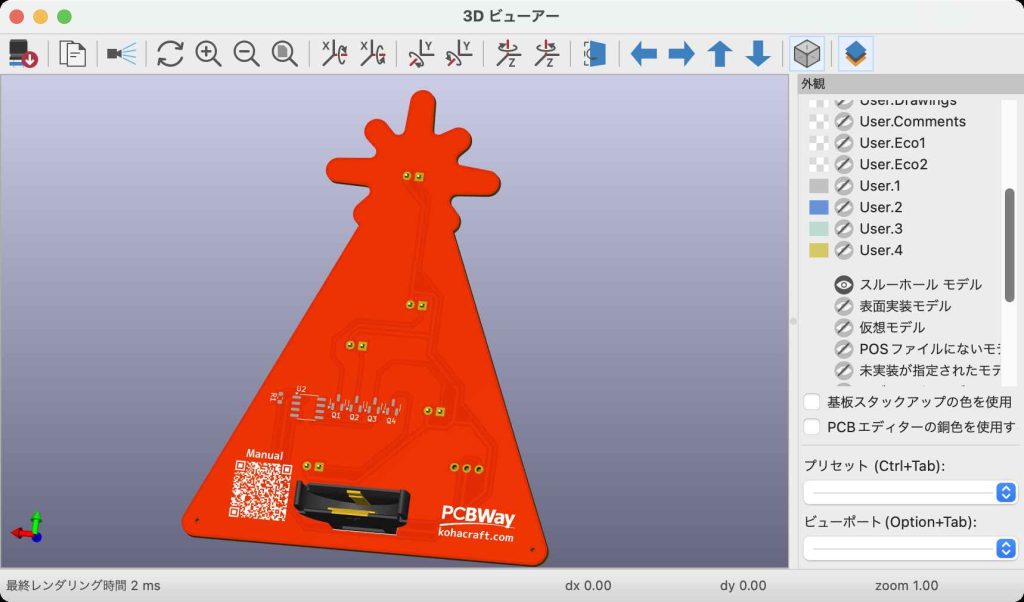The height and width of the screenshot is (602, 1024).
Task: Click the rotate X clockwise icon
Action: [x=334, y=53]
